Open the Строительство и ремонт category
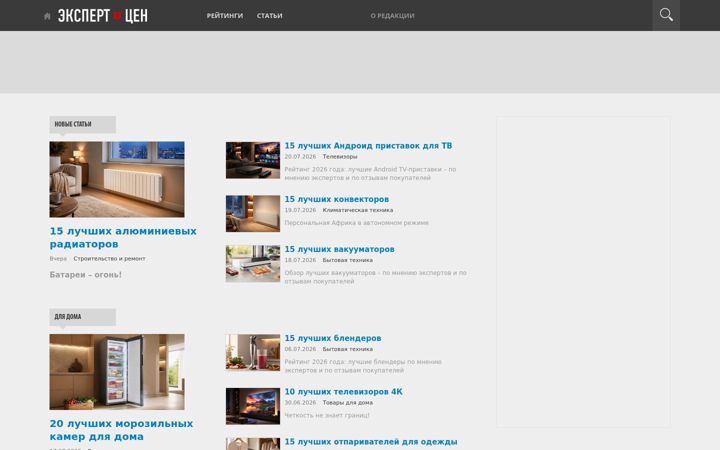720x450 pixels. [x=109, y=259]
